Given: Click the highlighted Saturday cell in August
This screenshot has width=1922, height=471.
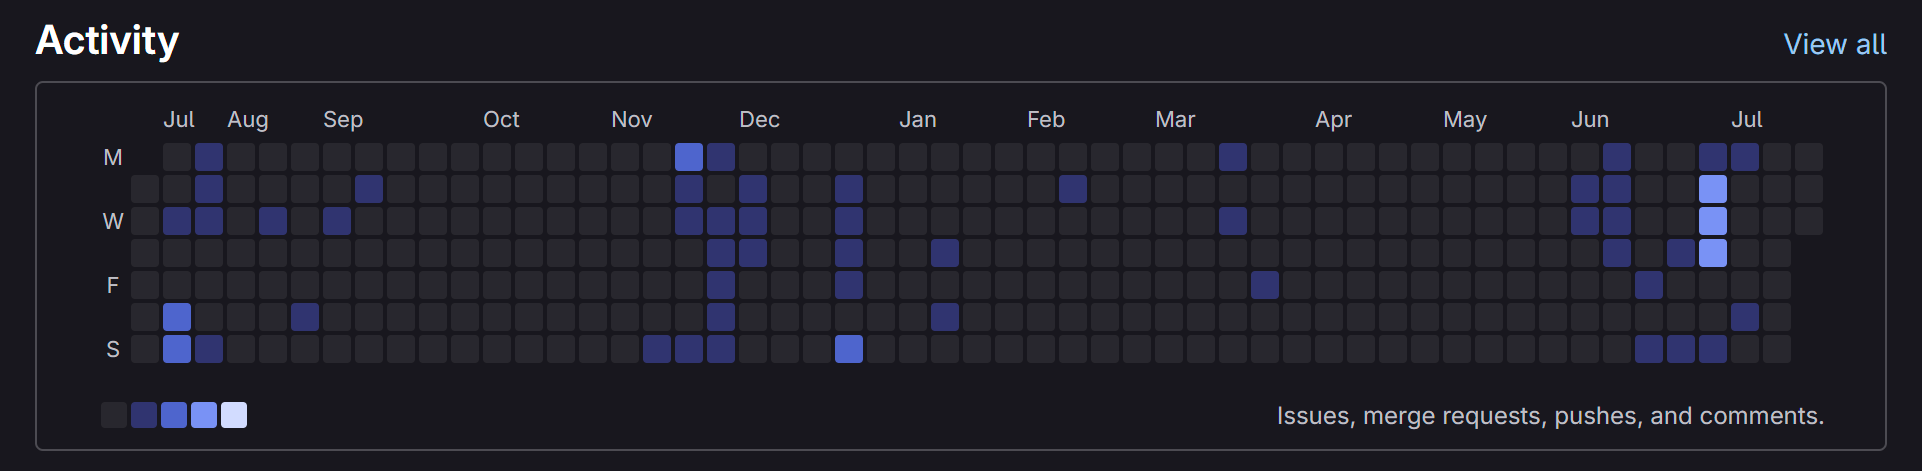Looking at the screenshot, I should [305, 317].
